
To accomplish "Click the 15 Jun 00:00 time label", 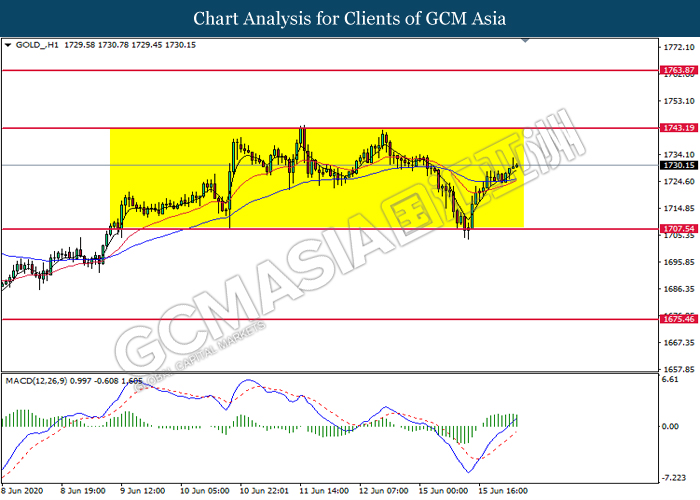I will point(443,491).
